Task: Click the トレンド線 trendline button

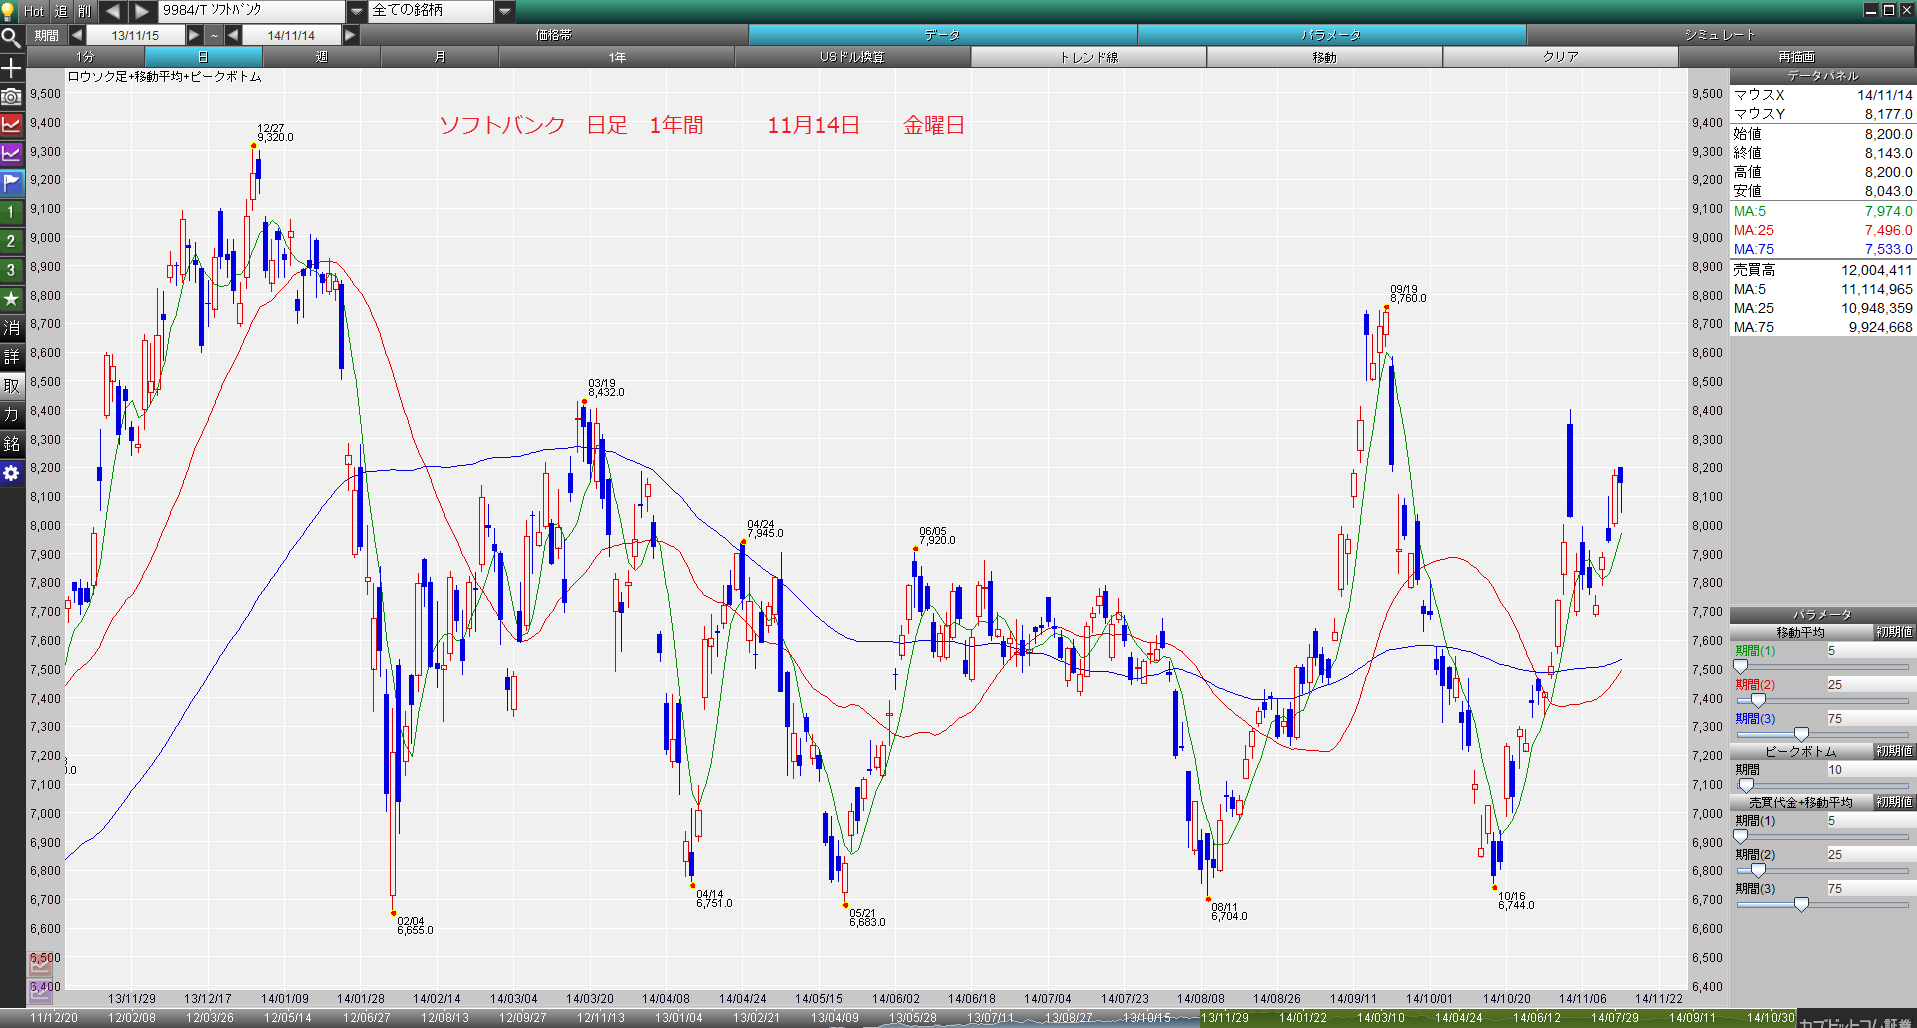Action: (x=1089, y=57)
